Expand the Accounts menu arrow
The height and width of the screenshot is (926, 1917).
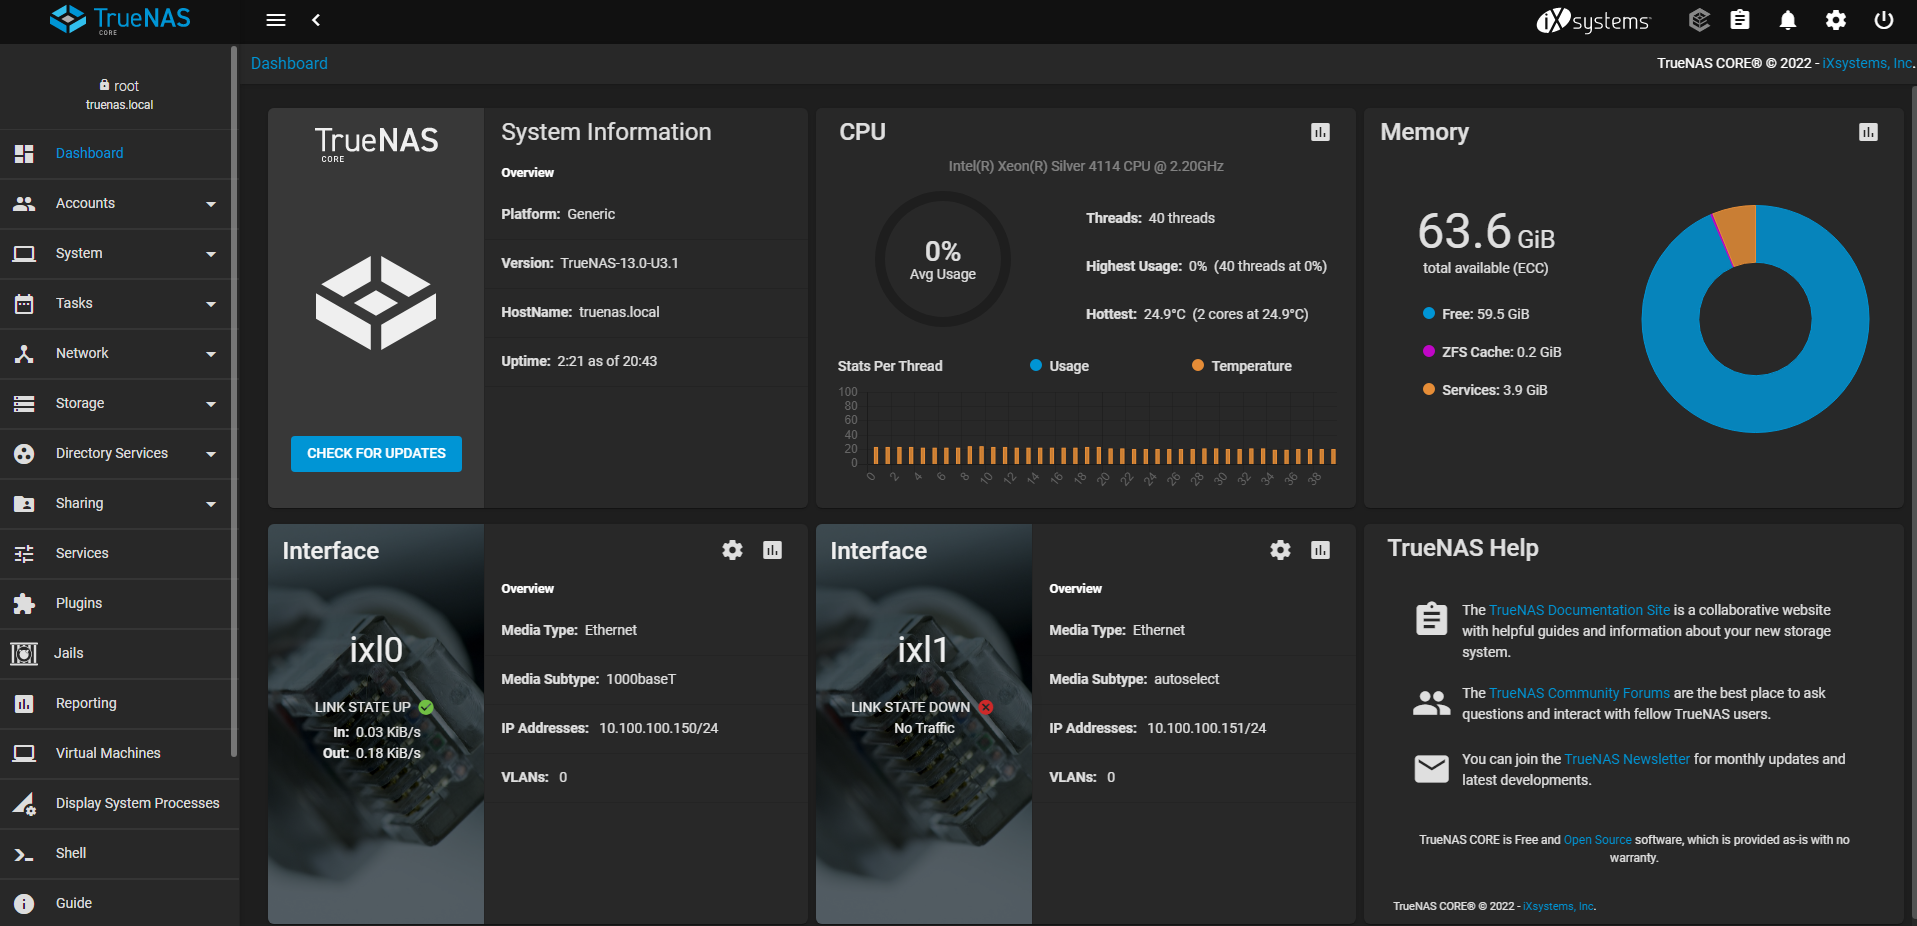(x=211, y=204)
